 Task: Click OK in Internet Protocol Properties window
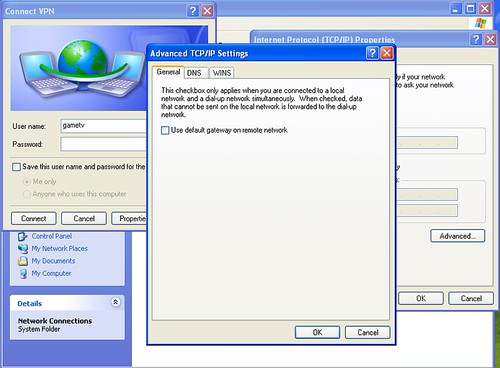[x=421, y=298]
